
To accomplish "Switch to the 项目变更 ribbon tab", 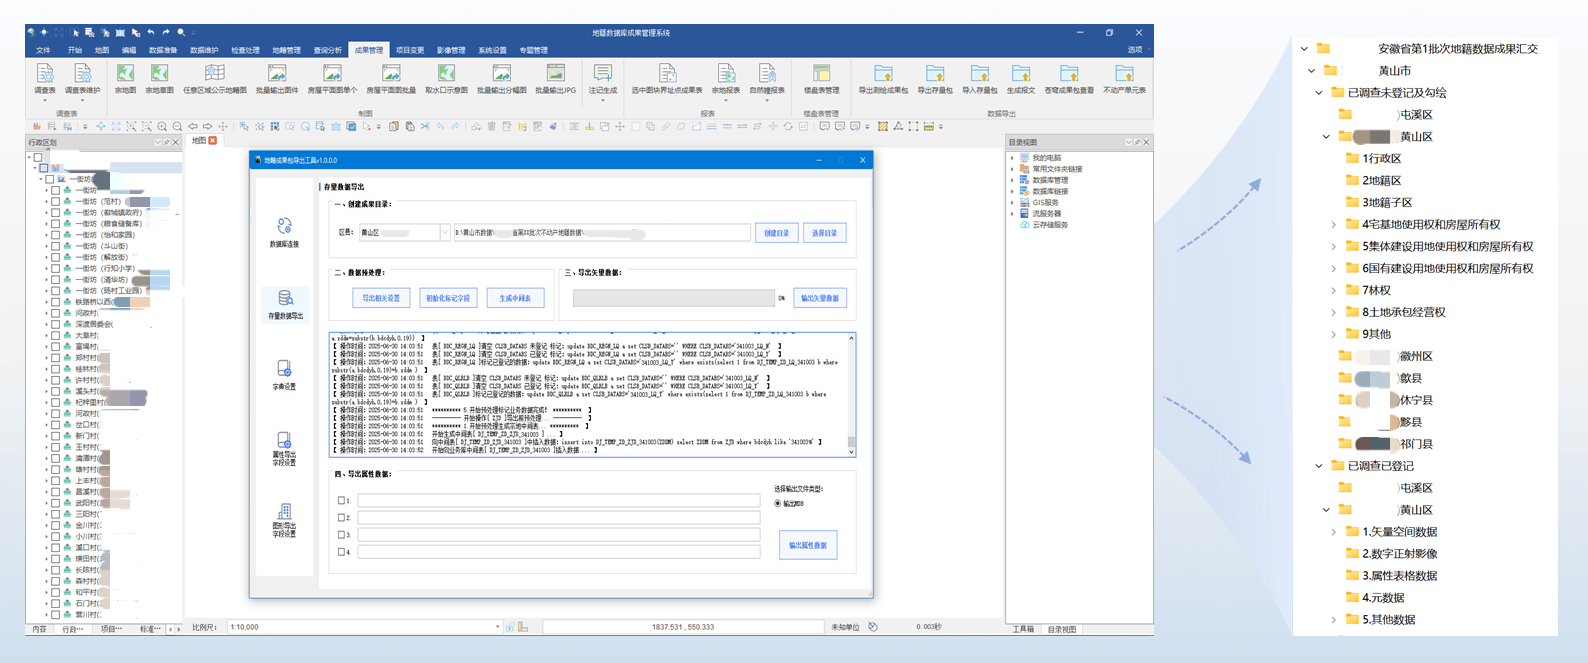I will [409, 50].
